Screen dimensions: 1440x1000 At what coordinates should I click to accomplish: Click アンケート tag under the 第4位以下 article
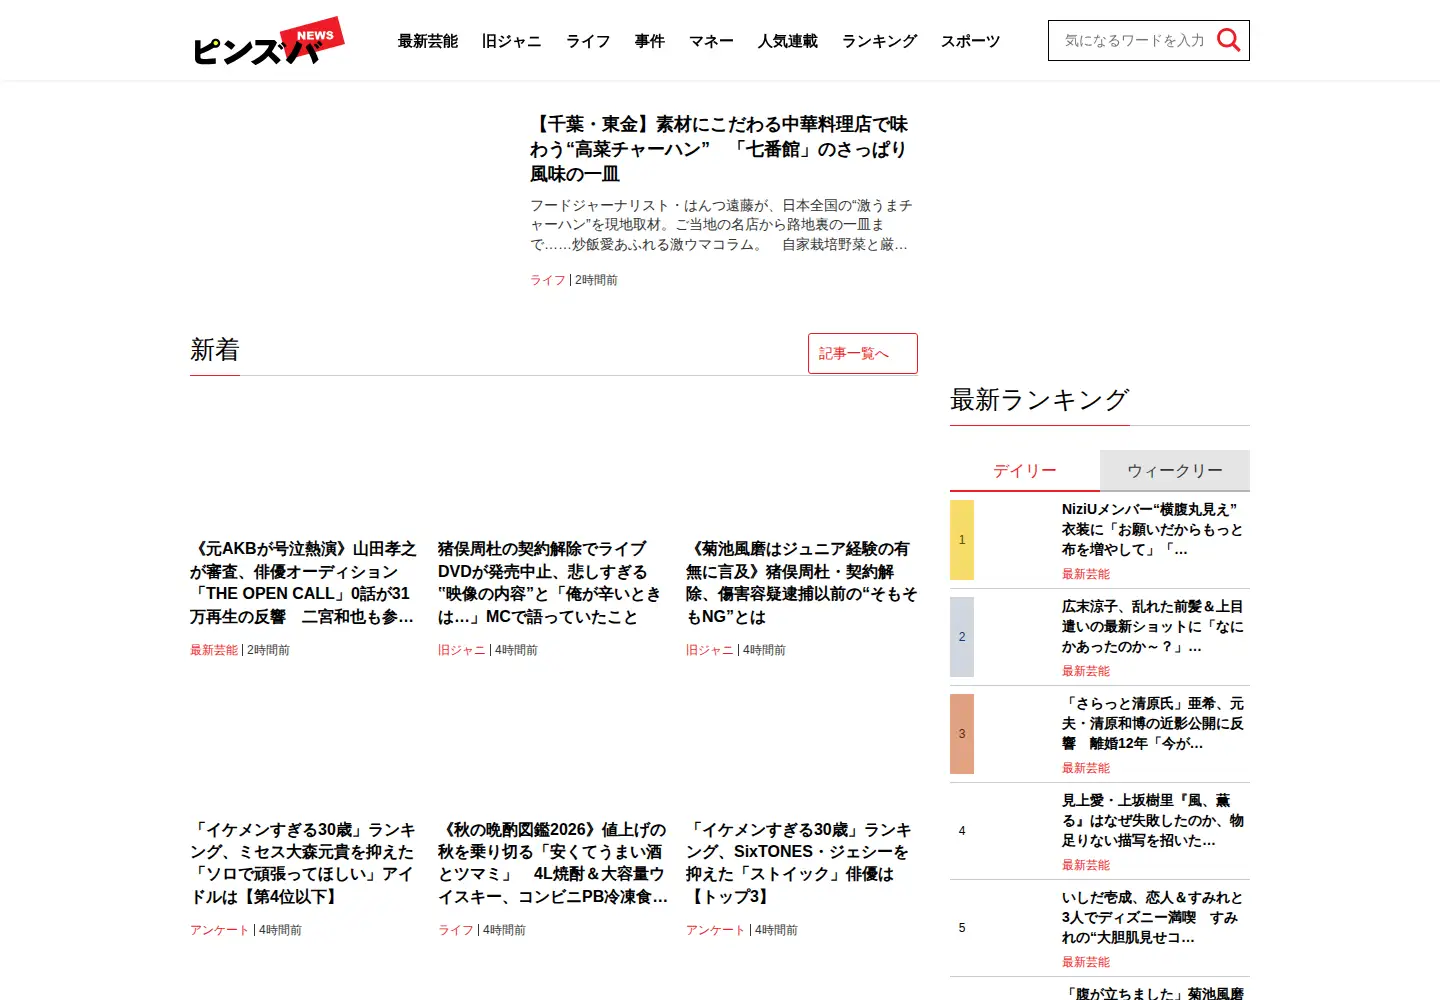(220, 930)
